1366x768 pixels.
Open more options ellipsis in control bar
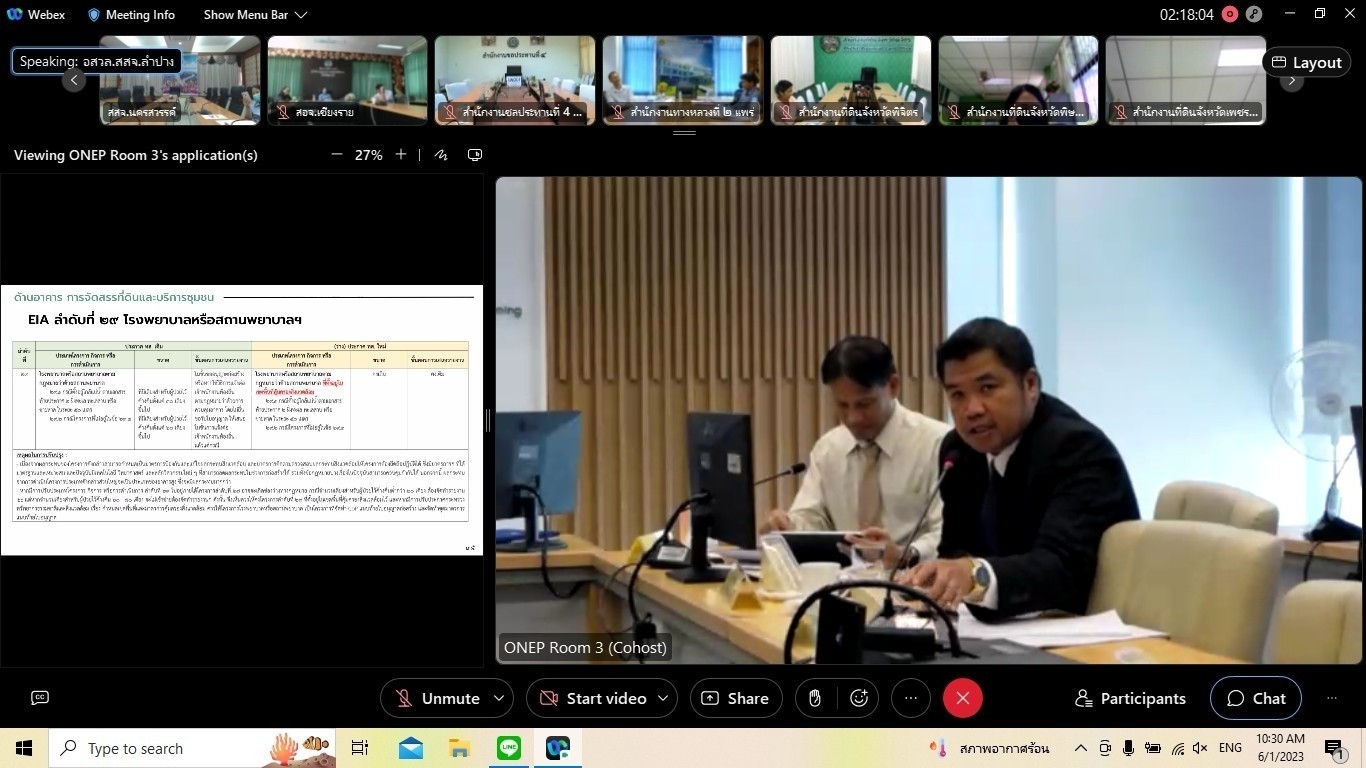click(910, 698)
